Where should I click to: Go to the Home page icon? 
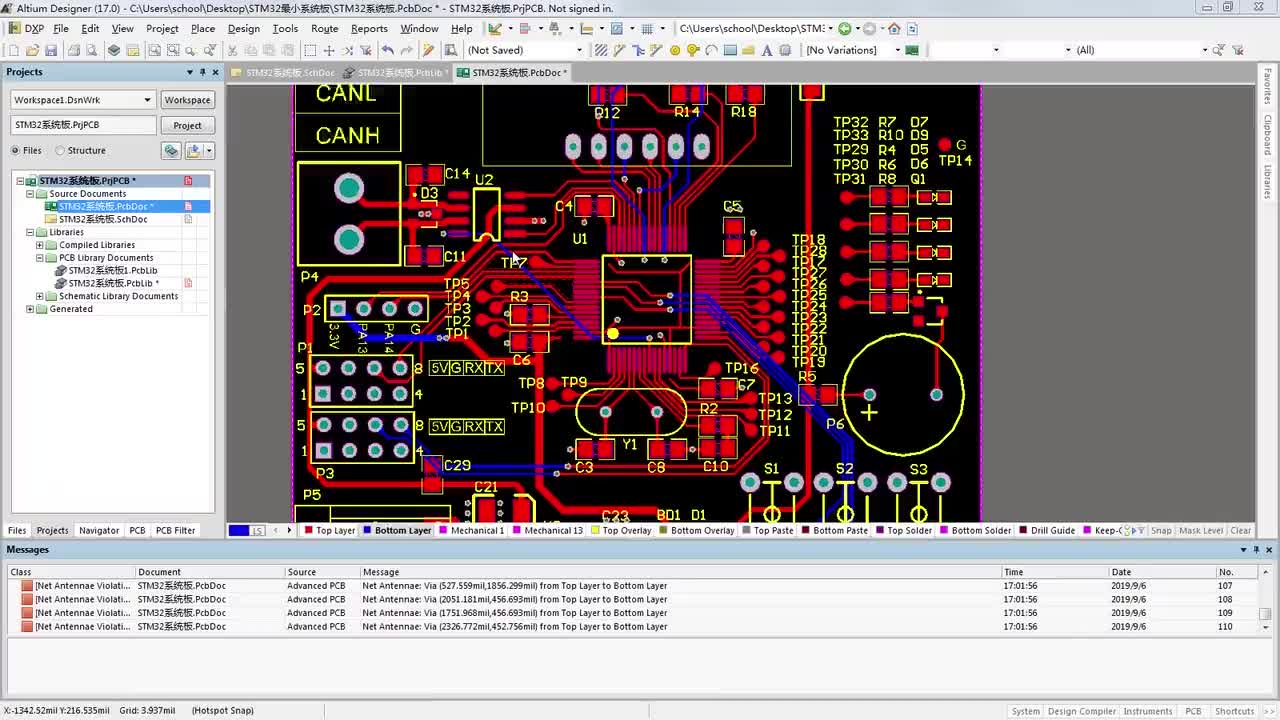pos(894,28)
